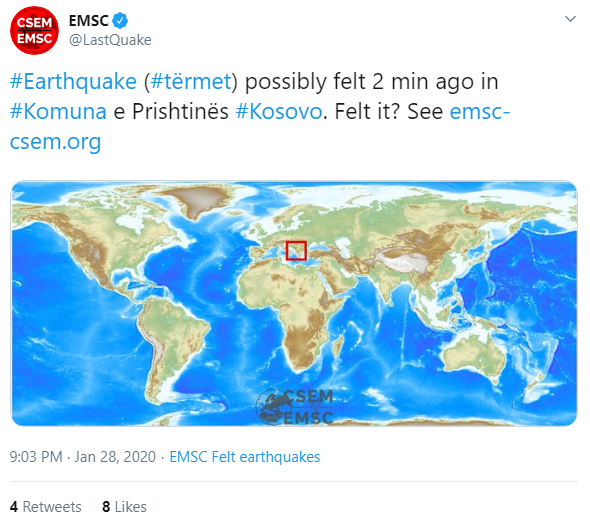Select the #Kosovo hashtag

click(x=279, y=112)
